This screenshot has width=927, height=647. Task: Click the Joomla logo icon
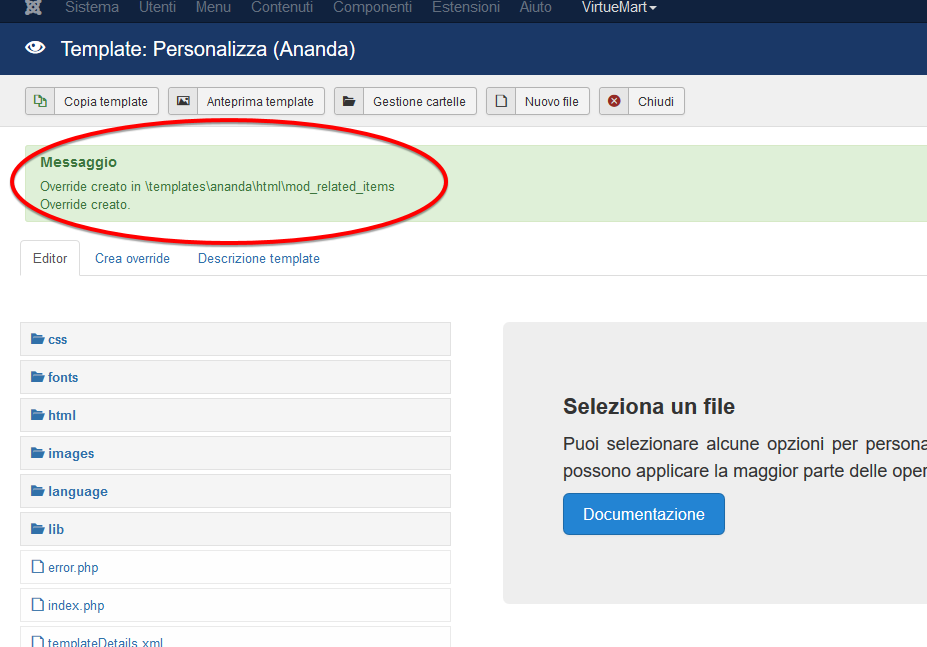tap(34, 7)
